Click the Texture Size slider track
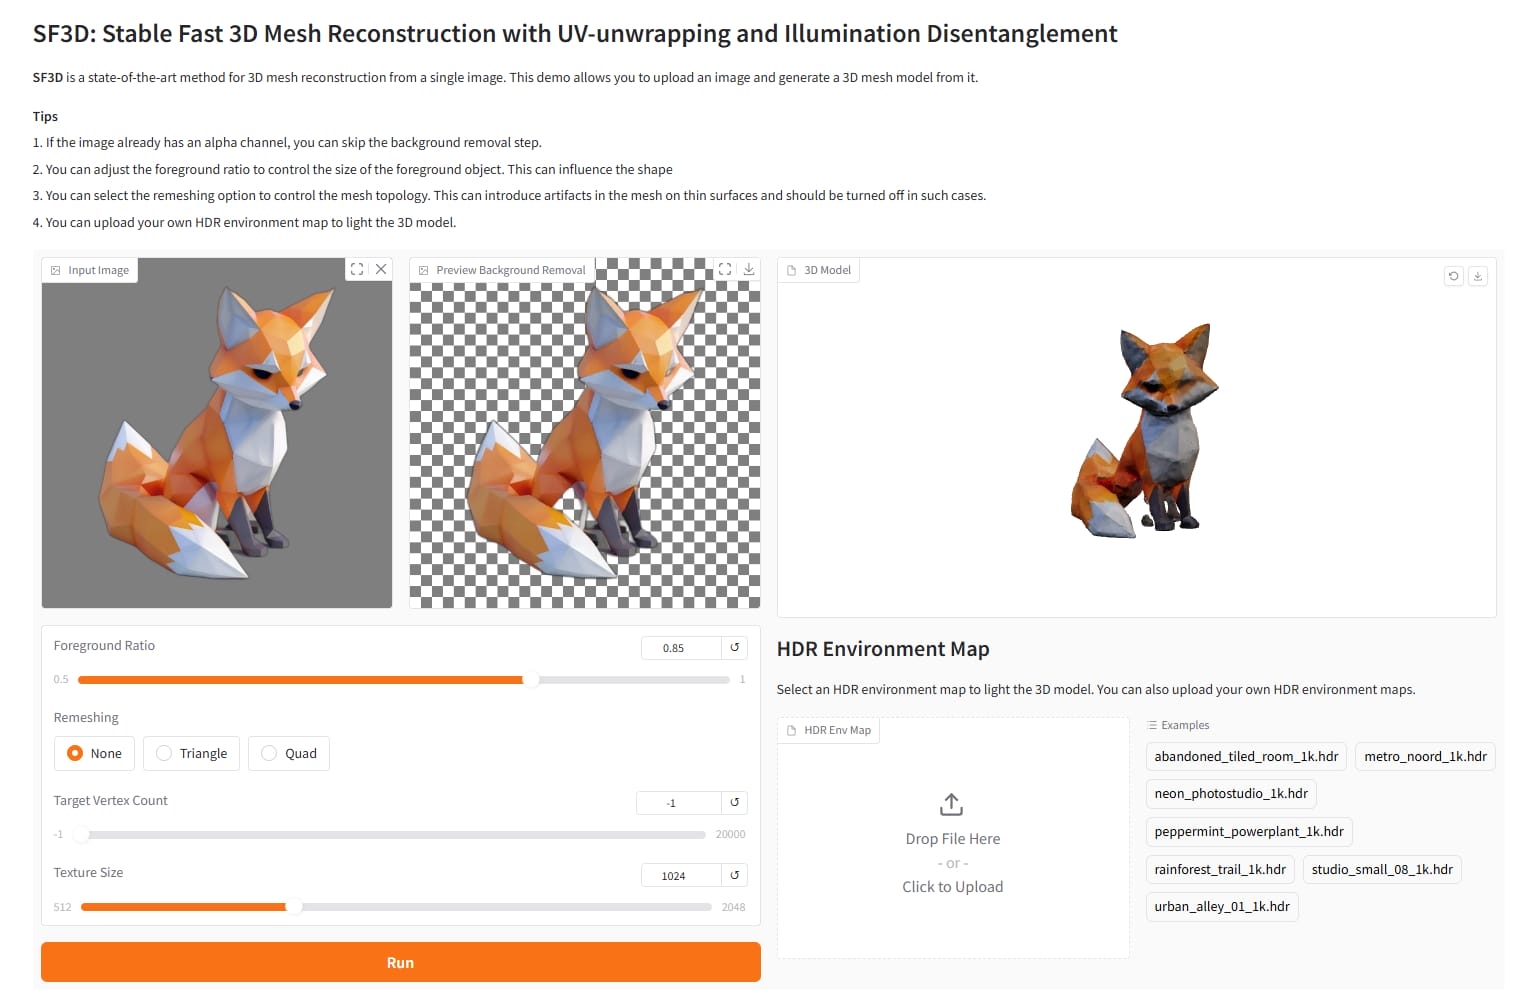Viewport: 1537px width, 997px height. 500,907
